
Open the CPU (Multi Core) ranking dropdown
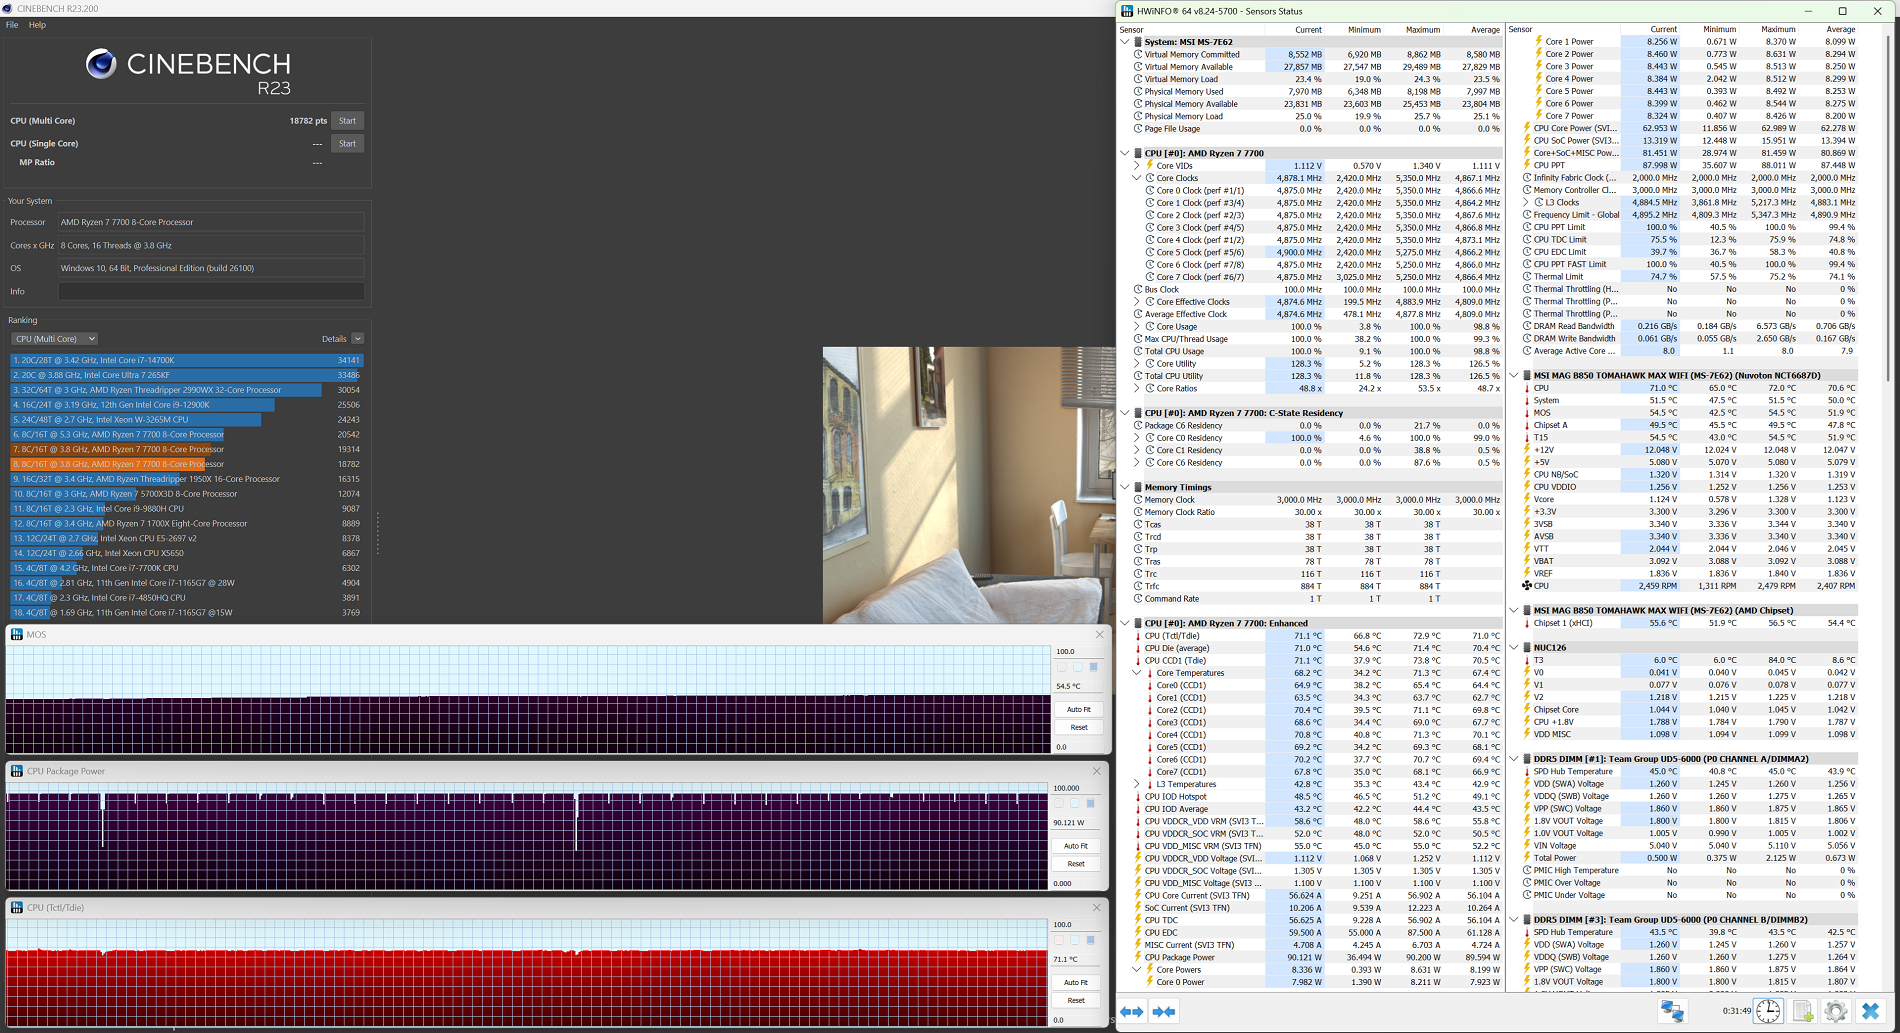coord(54,339)
